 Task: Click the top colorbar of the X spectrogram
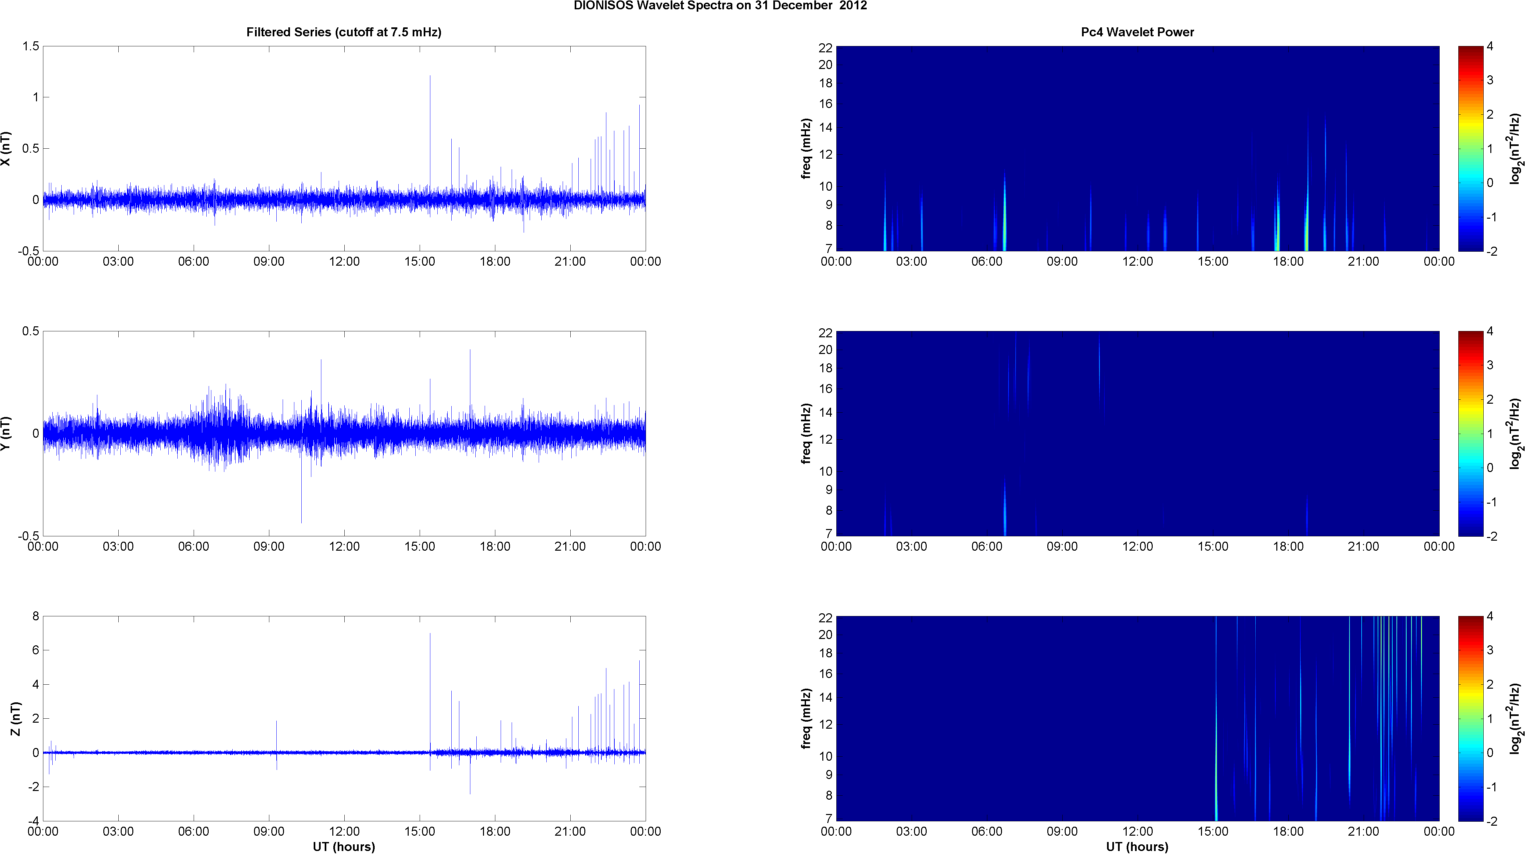coord(1469,149)
